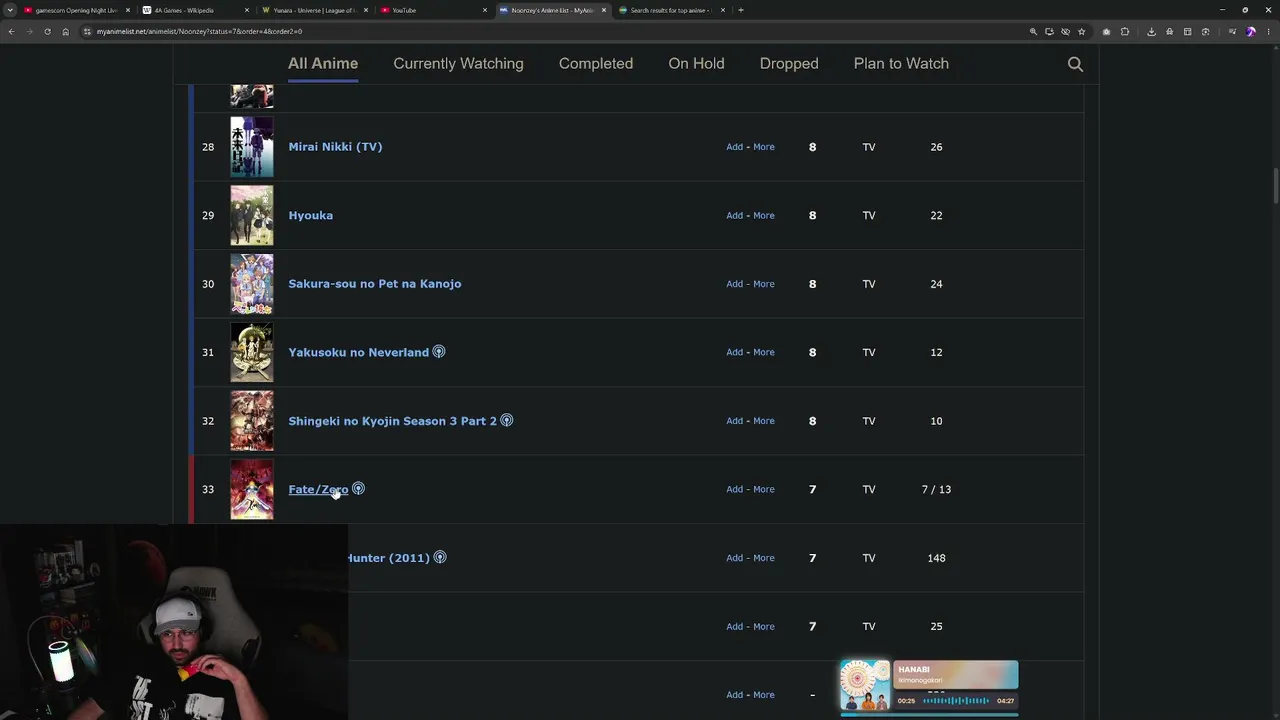Viewport: 1280px width, 720px height.
Task: Switch to the Currently Watching tab
Action: 458,63
